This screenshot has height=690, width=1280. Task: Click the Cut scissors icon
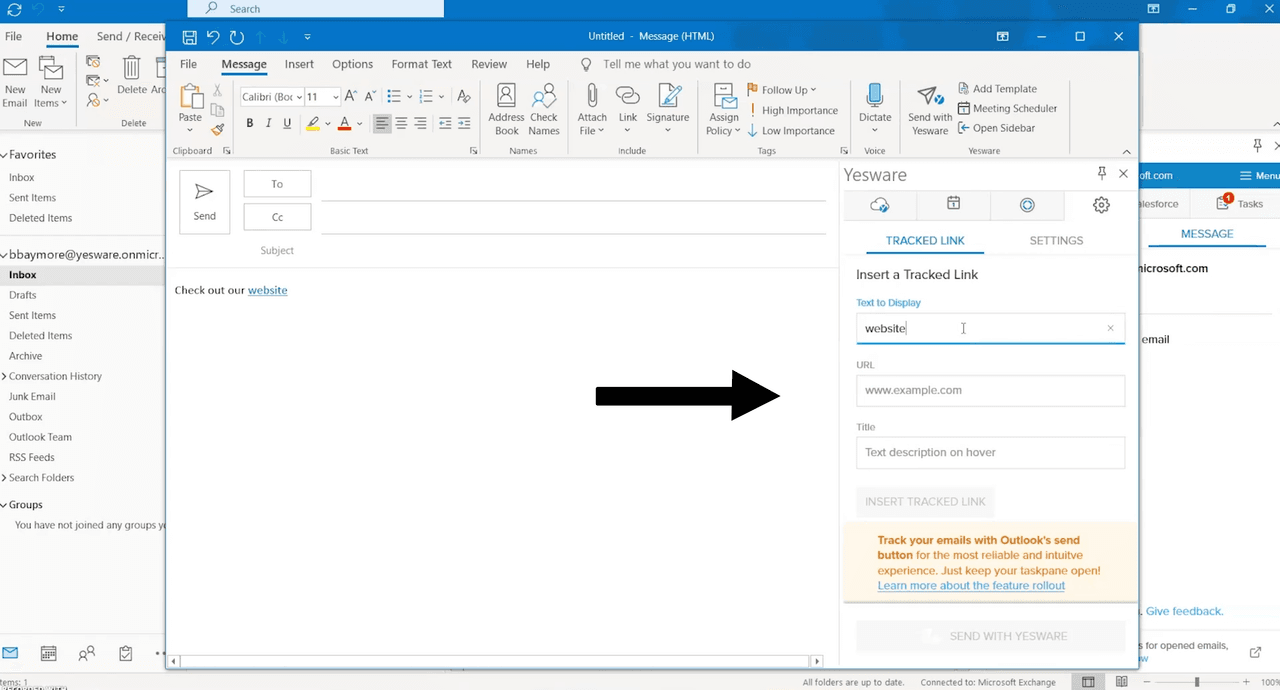[217, 90]
